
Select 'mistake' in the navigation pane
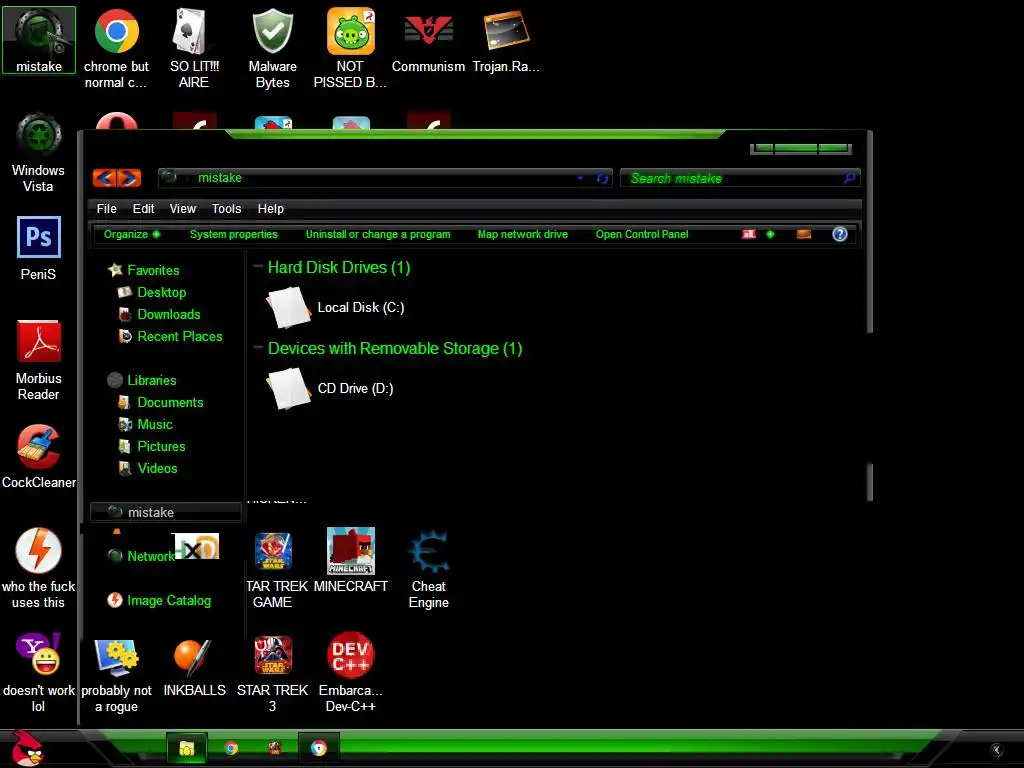coord(166,512)
